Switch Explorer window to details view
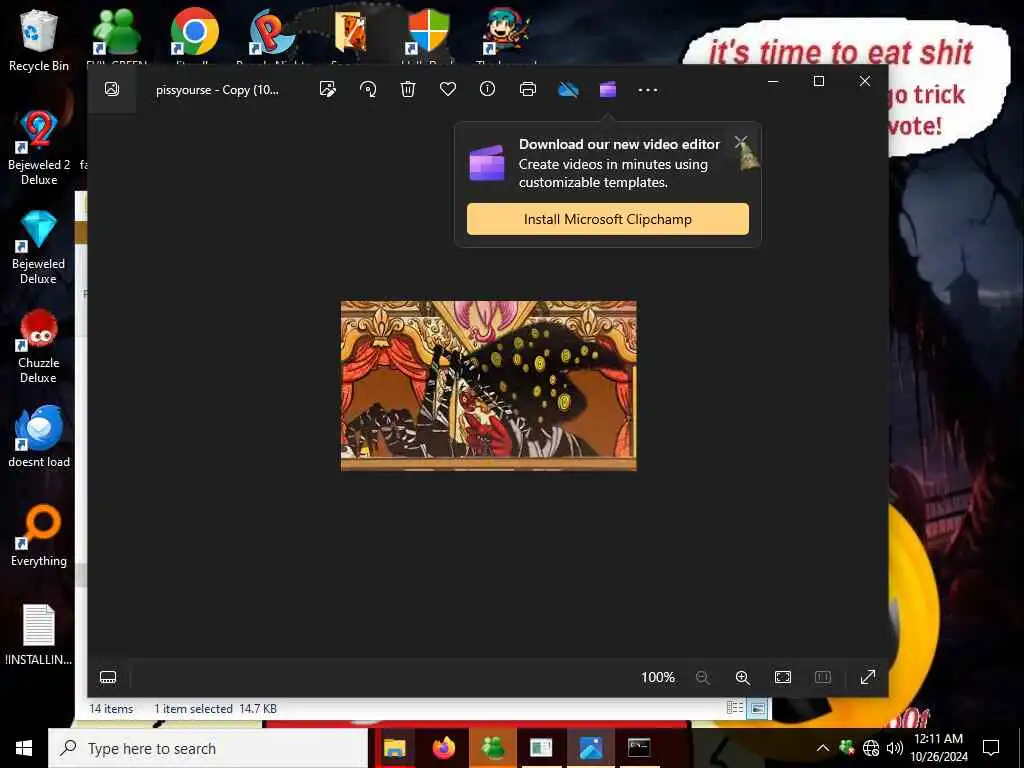Image resolution: width=1024 pixels, height=768 pixels. 735,708
